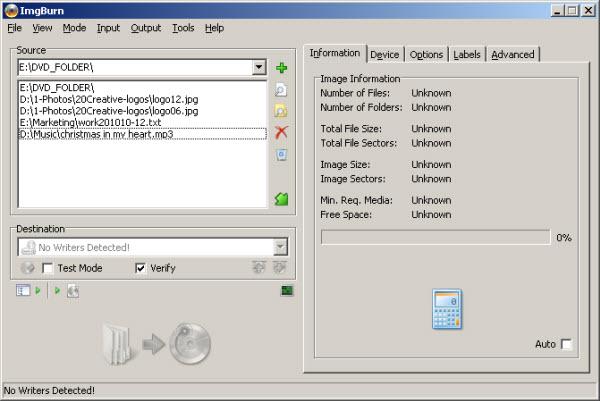600x401 pixels.
Task: Click the disc icon left of Test Mode
Action: [x=28, y=268]
